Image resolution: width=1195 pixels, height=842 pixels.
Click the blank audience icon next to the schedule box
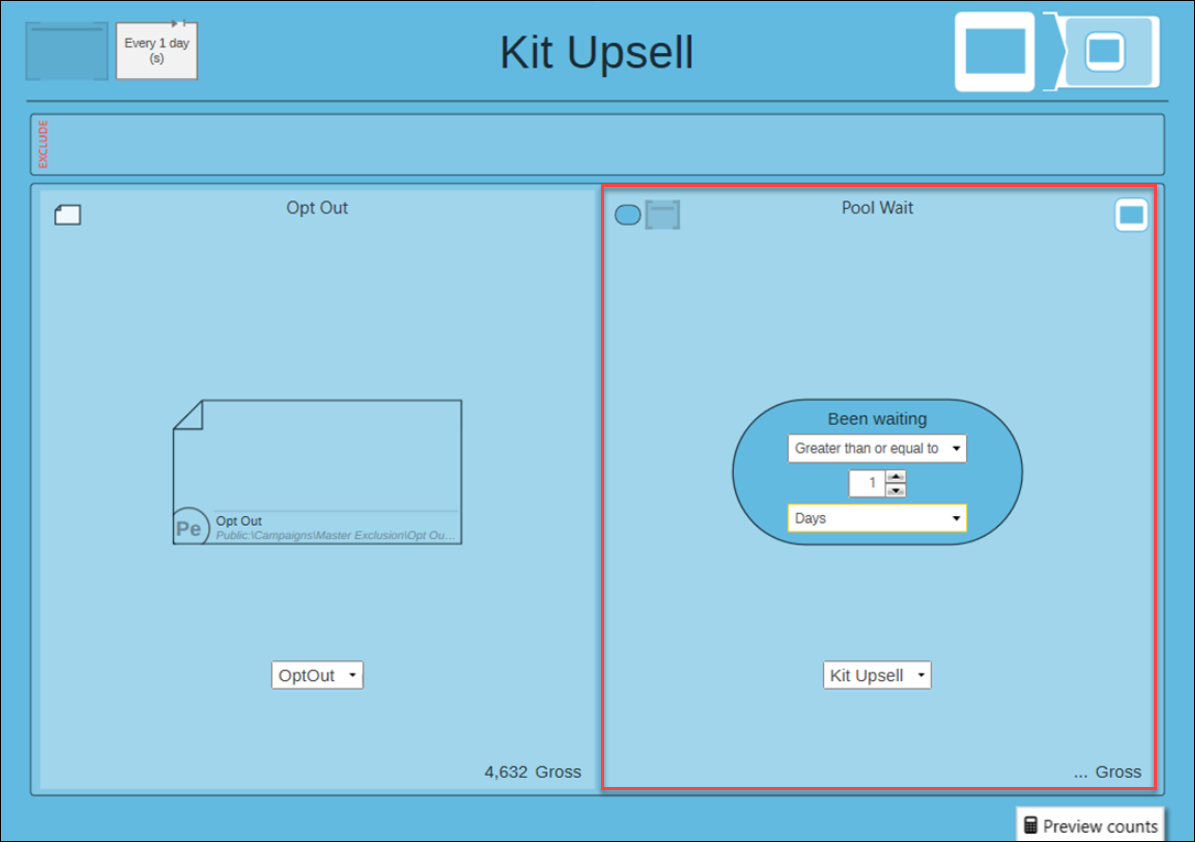[67, 51]
